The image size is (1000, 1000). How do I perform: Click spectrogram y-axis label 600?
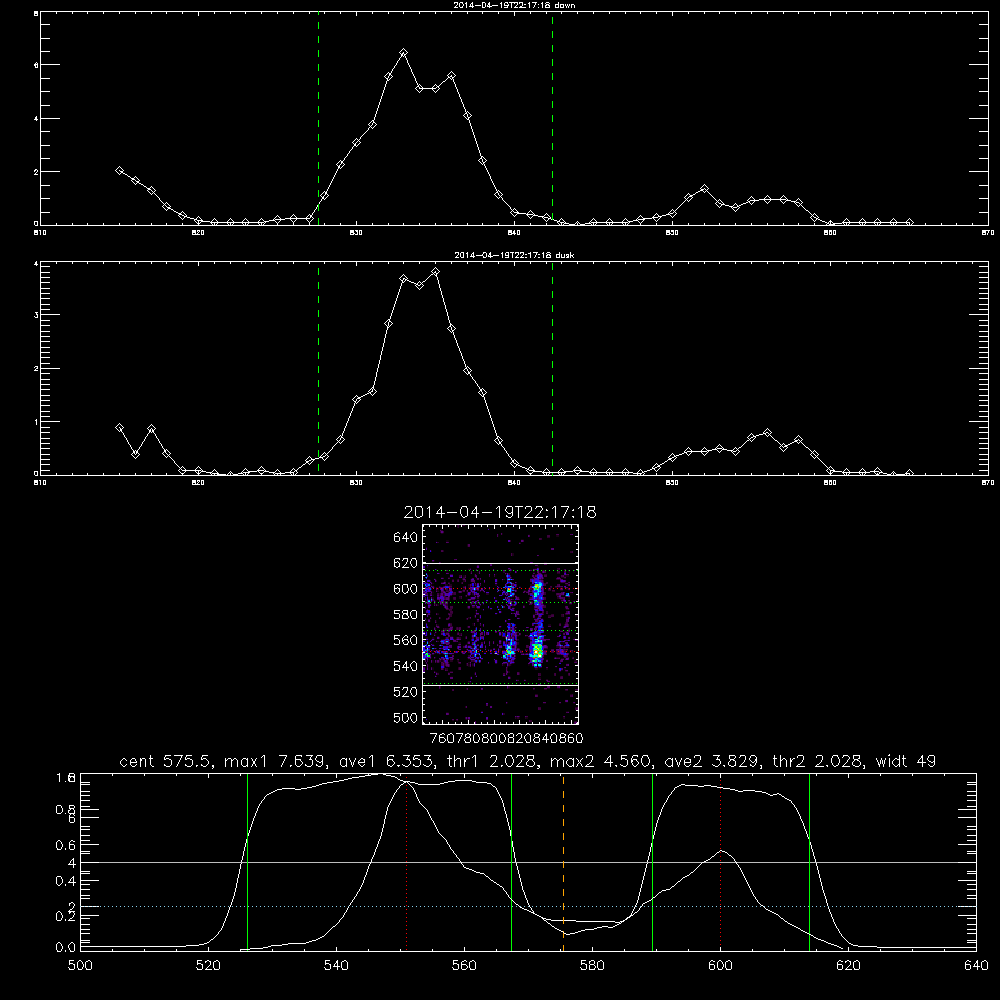(406, 589)
